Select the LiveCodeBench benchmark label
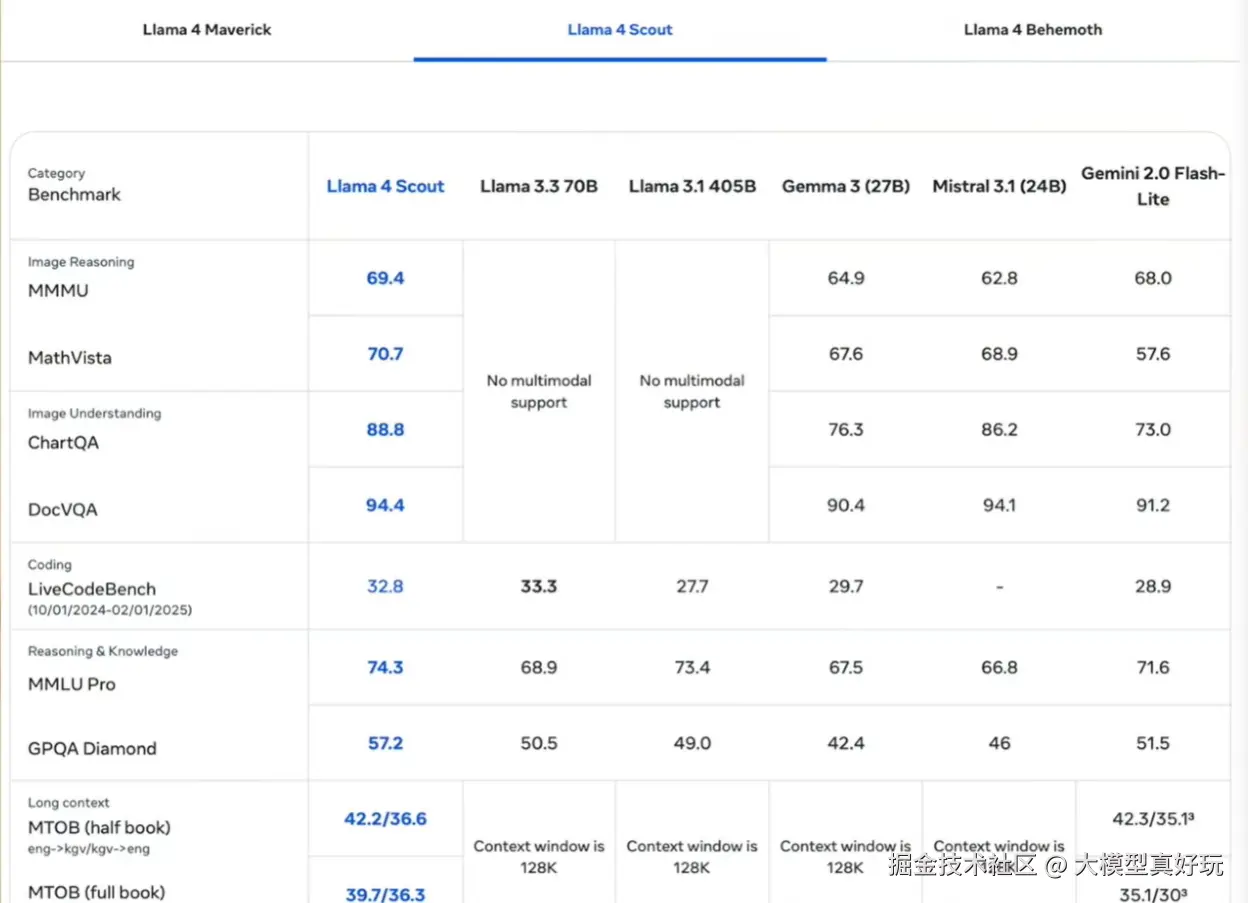Image resolution: width=1248 pixels, height=903 pixels. 92,589
